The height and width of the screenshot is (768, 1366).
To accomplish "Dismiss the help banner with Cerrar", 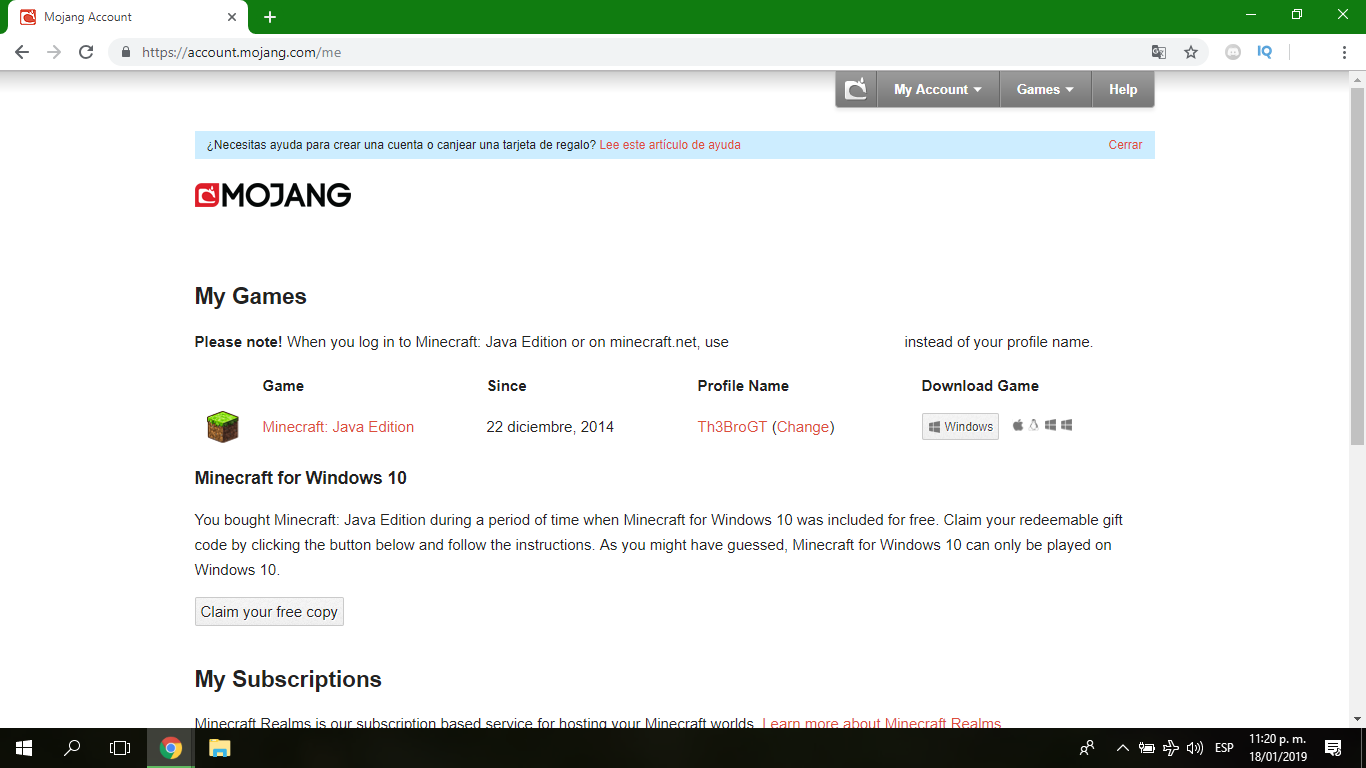I will (1125, 145).
